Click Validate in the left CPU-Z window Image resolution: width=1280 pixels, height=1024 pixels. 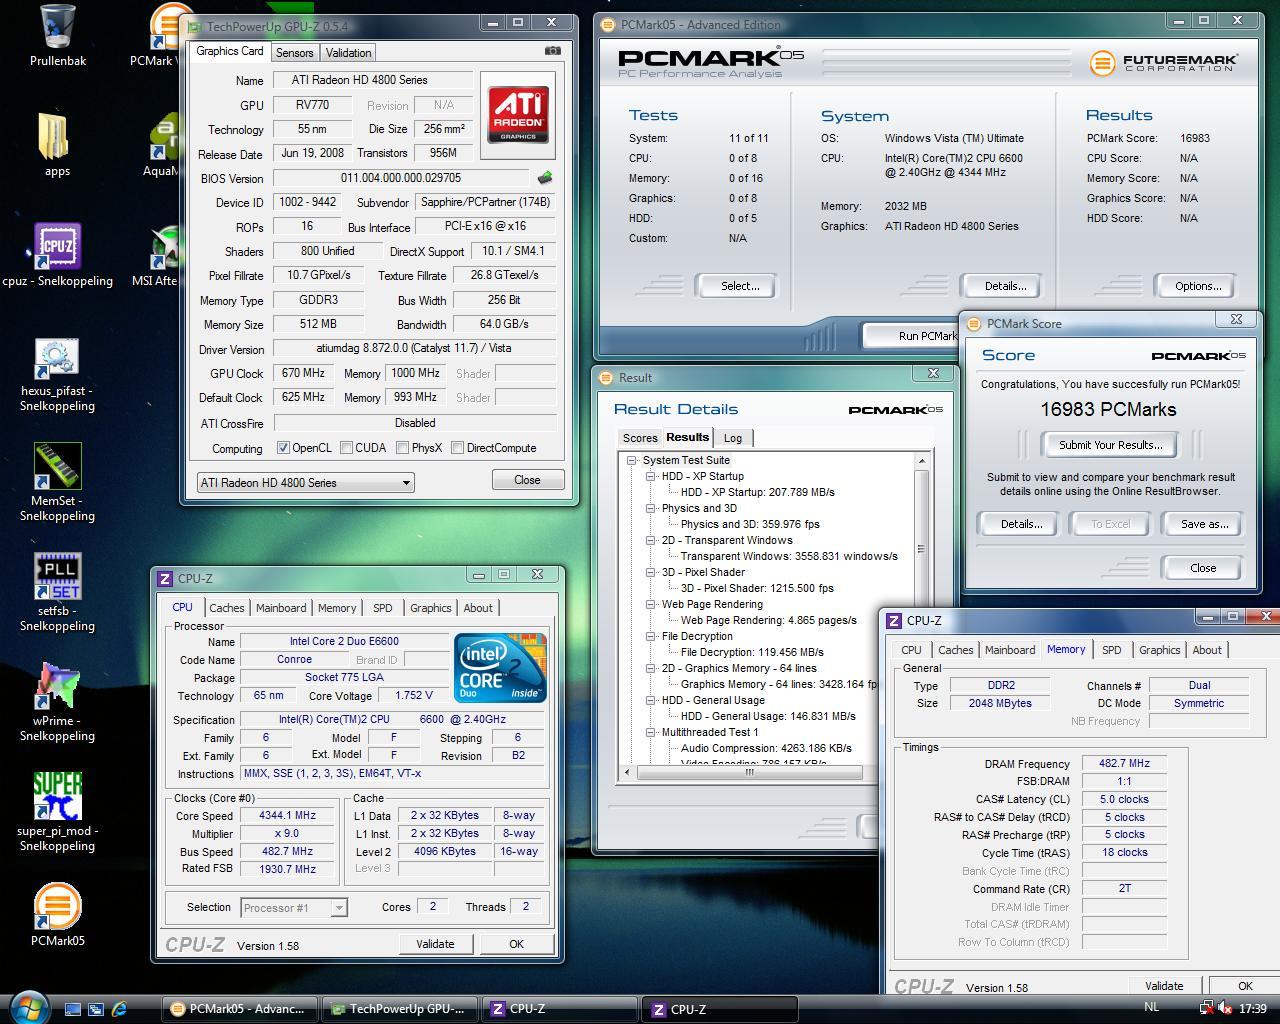[435, 944]
